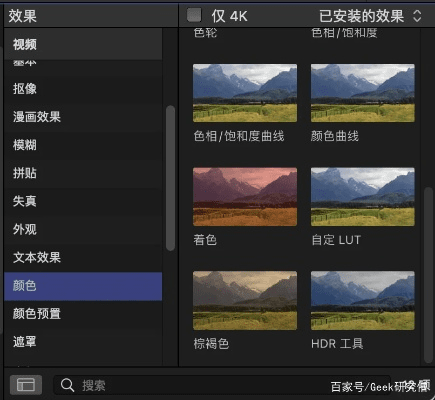Viewport: 435px width, 400px height.
Task: Select the 抠像 effects category
Action: click(x=83, y=89)
